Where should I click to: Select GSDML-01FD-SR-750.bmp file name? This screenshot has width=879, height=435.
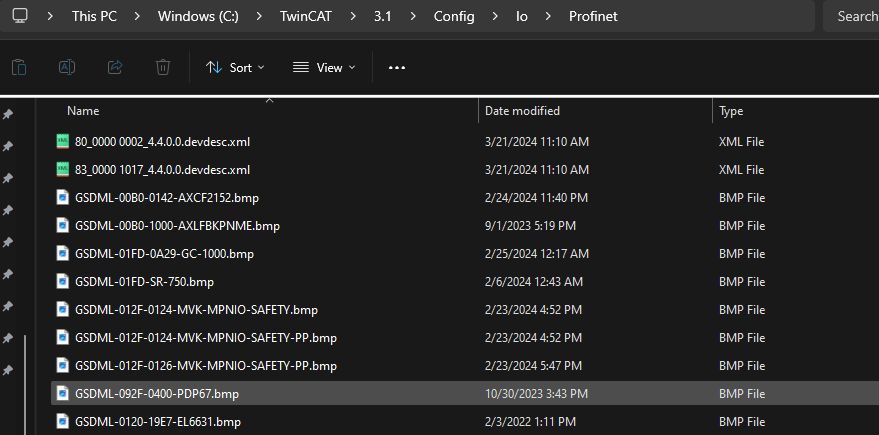(x=144, y=282)
